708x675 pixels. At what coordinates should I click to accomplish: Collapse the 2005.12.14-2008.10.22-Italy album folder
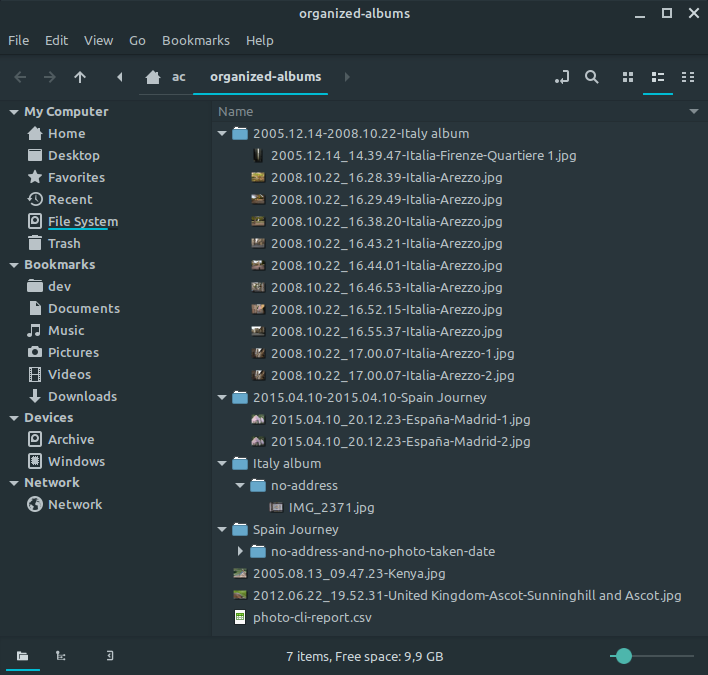point(222,134)
